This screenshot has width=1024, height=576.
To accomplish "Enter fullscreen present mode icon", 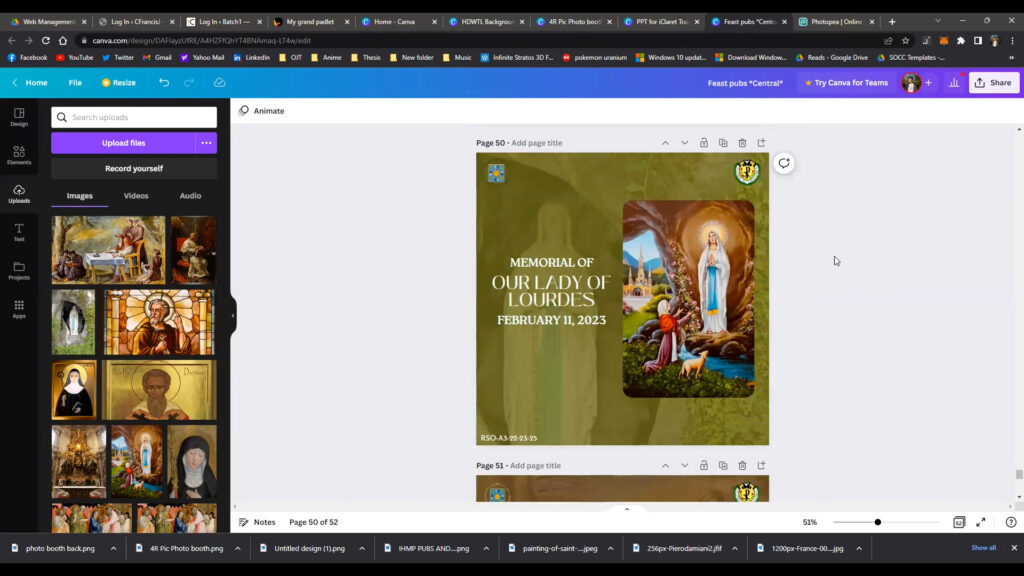I will pyautogui.click(x=981, y=522).
